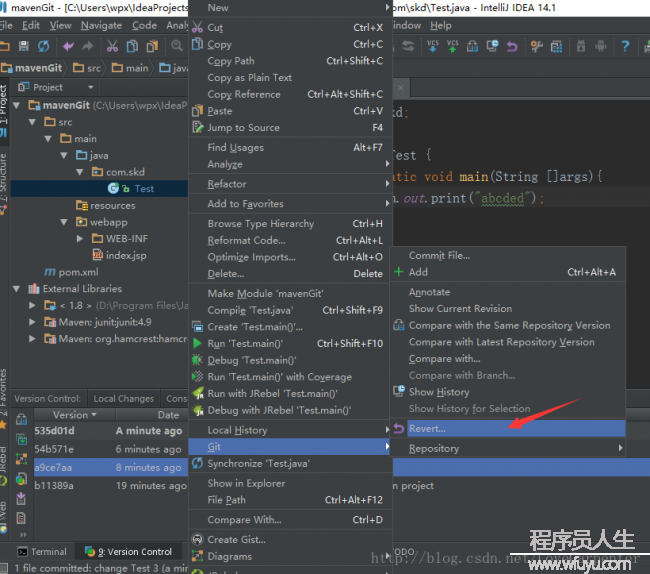Select commit 535d01d row
This screenshot has width=650, height=574.
click(x=110, y=431)
